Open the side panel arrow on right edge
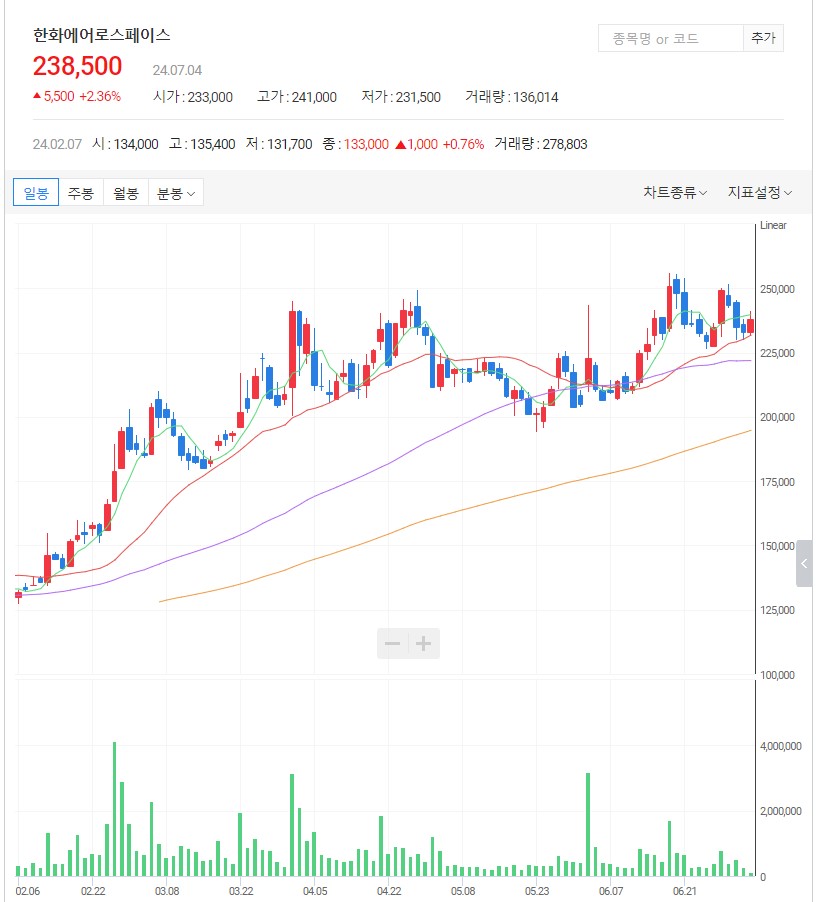Viewport: 817px width, 902px height. pyautogui.click(x=805, y=564)
